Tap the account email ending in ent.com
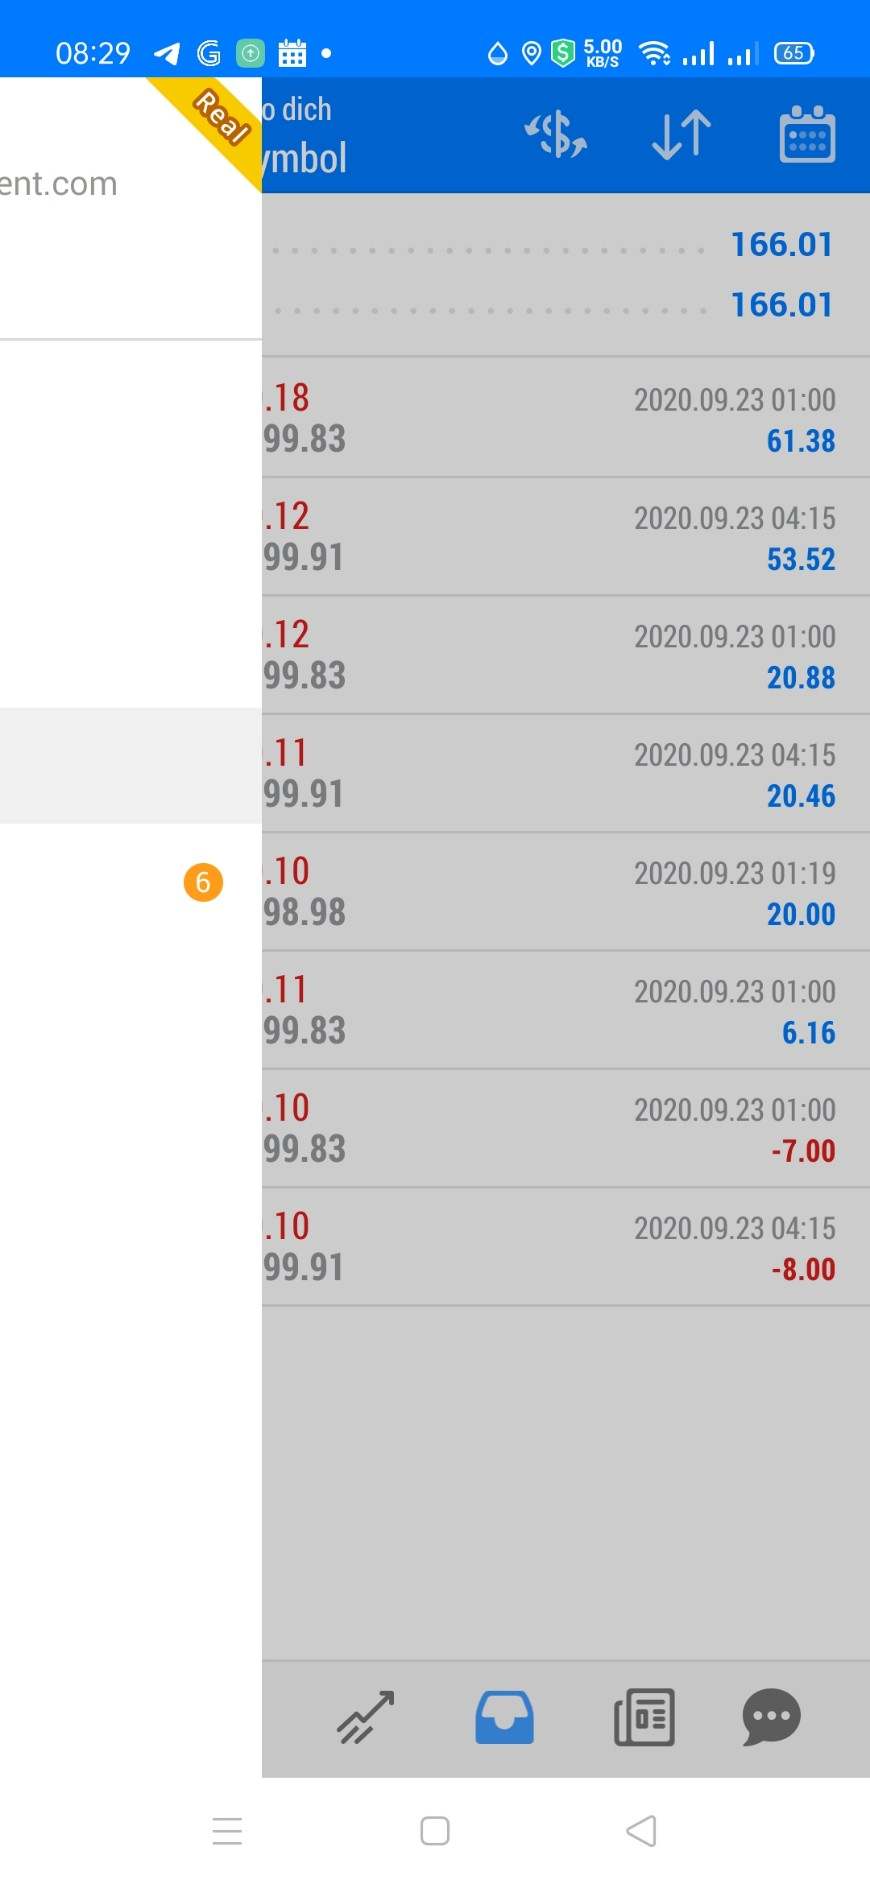Image resolution: width=870 pixels, height=1884 pixels. pyautogui.click(x=60, y=184)
